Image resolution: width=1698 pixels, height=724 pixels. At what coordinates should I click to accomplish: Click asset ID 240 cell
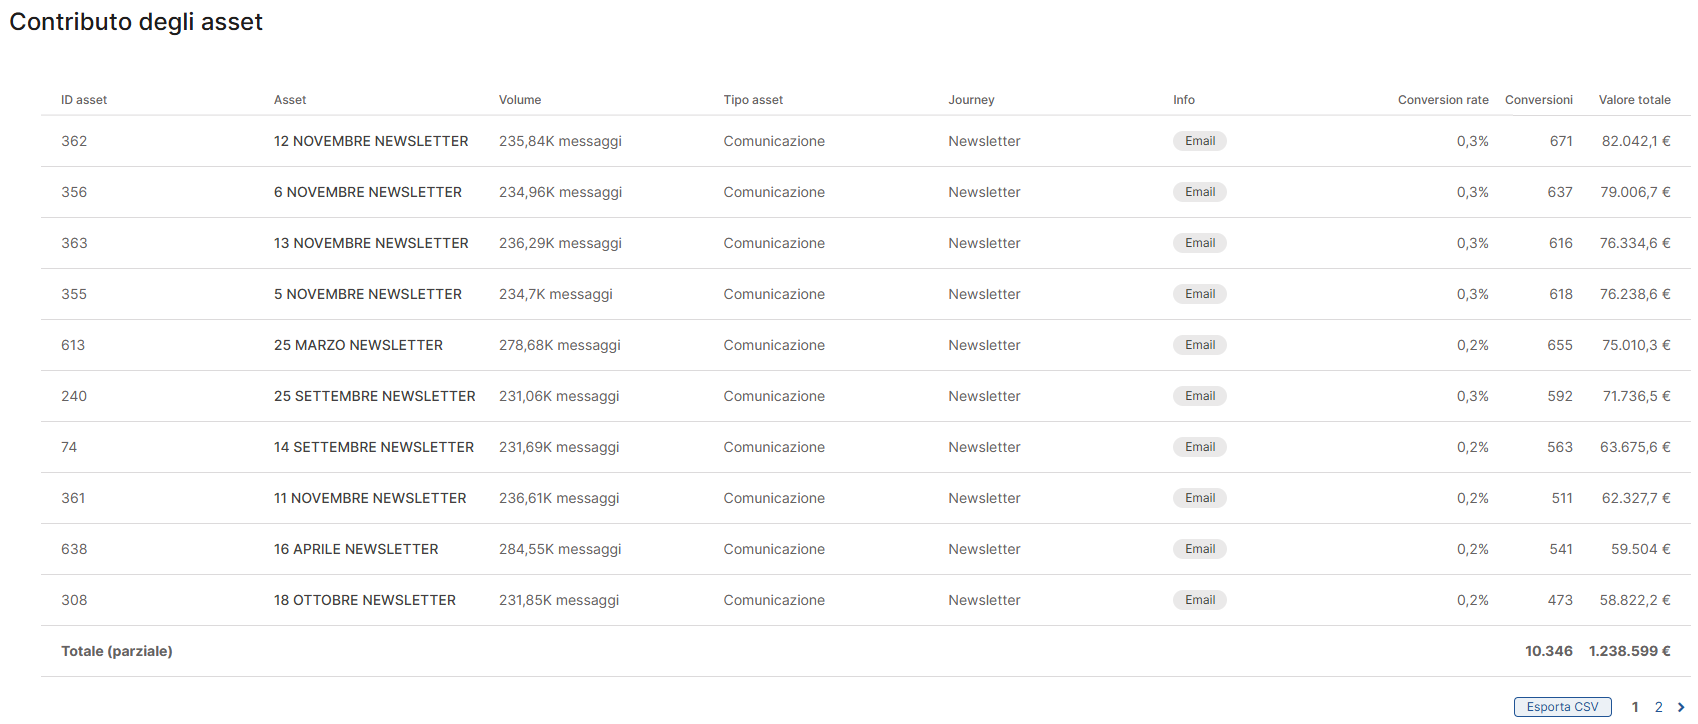[x=74, y=396]
